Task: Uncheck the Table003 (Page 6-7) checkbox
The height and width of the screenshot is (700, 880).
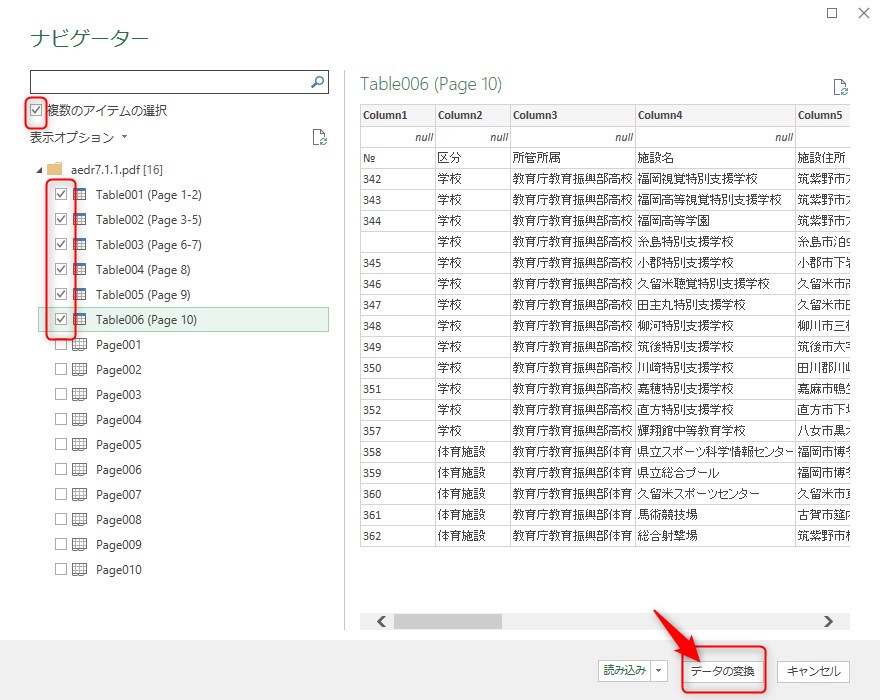Action: click(61, 245)
